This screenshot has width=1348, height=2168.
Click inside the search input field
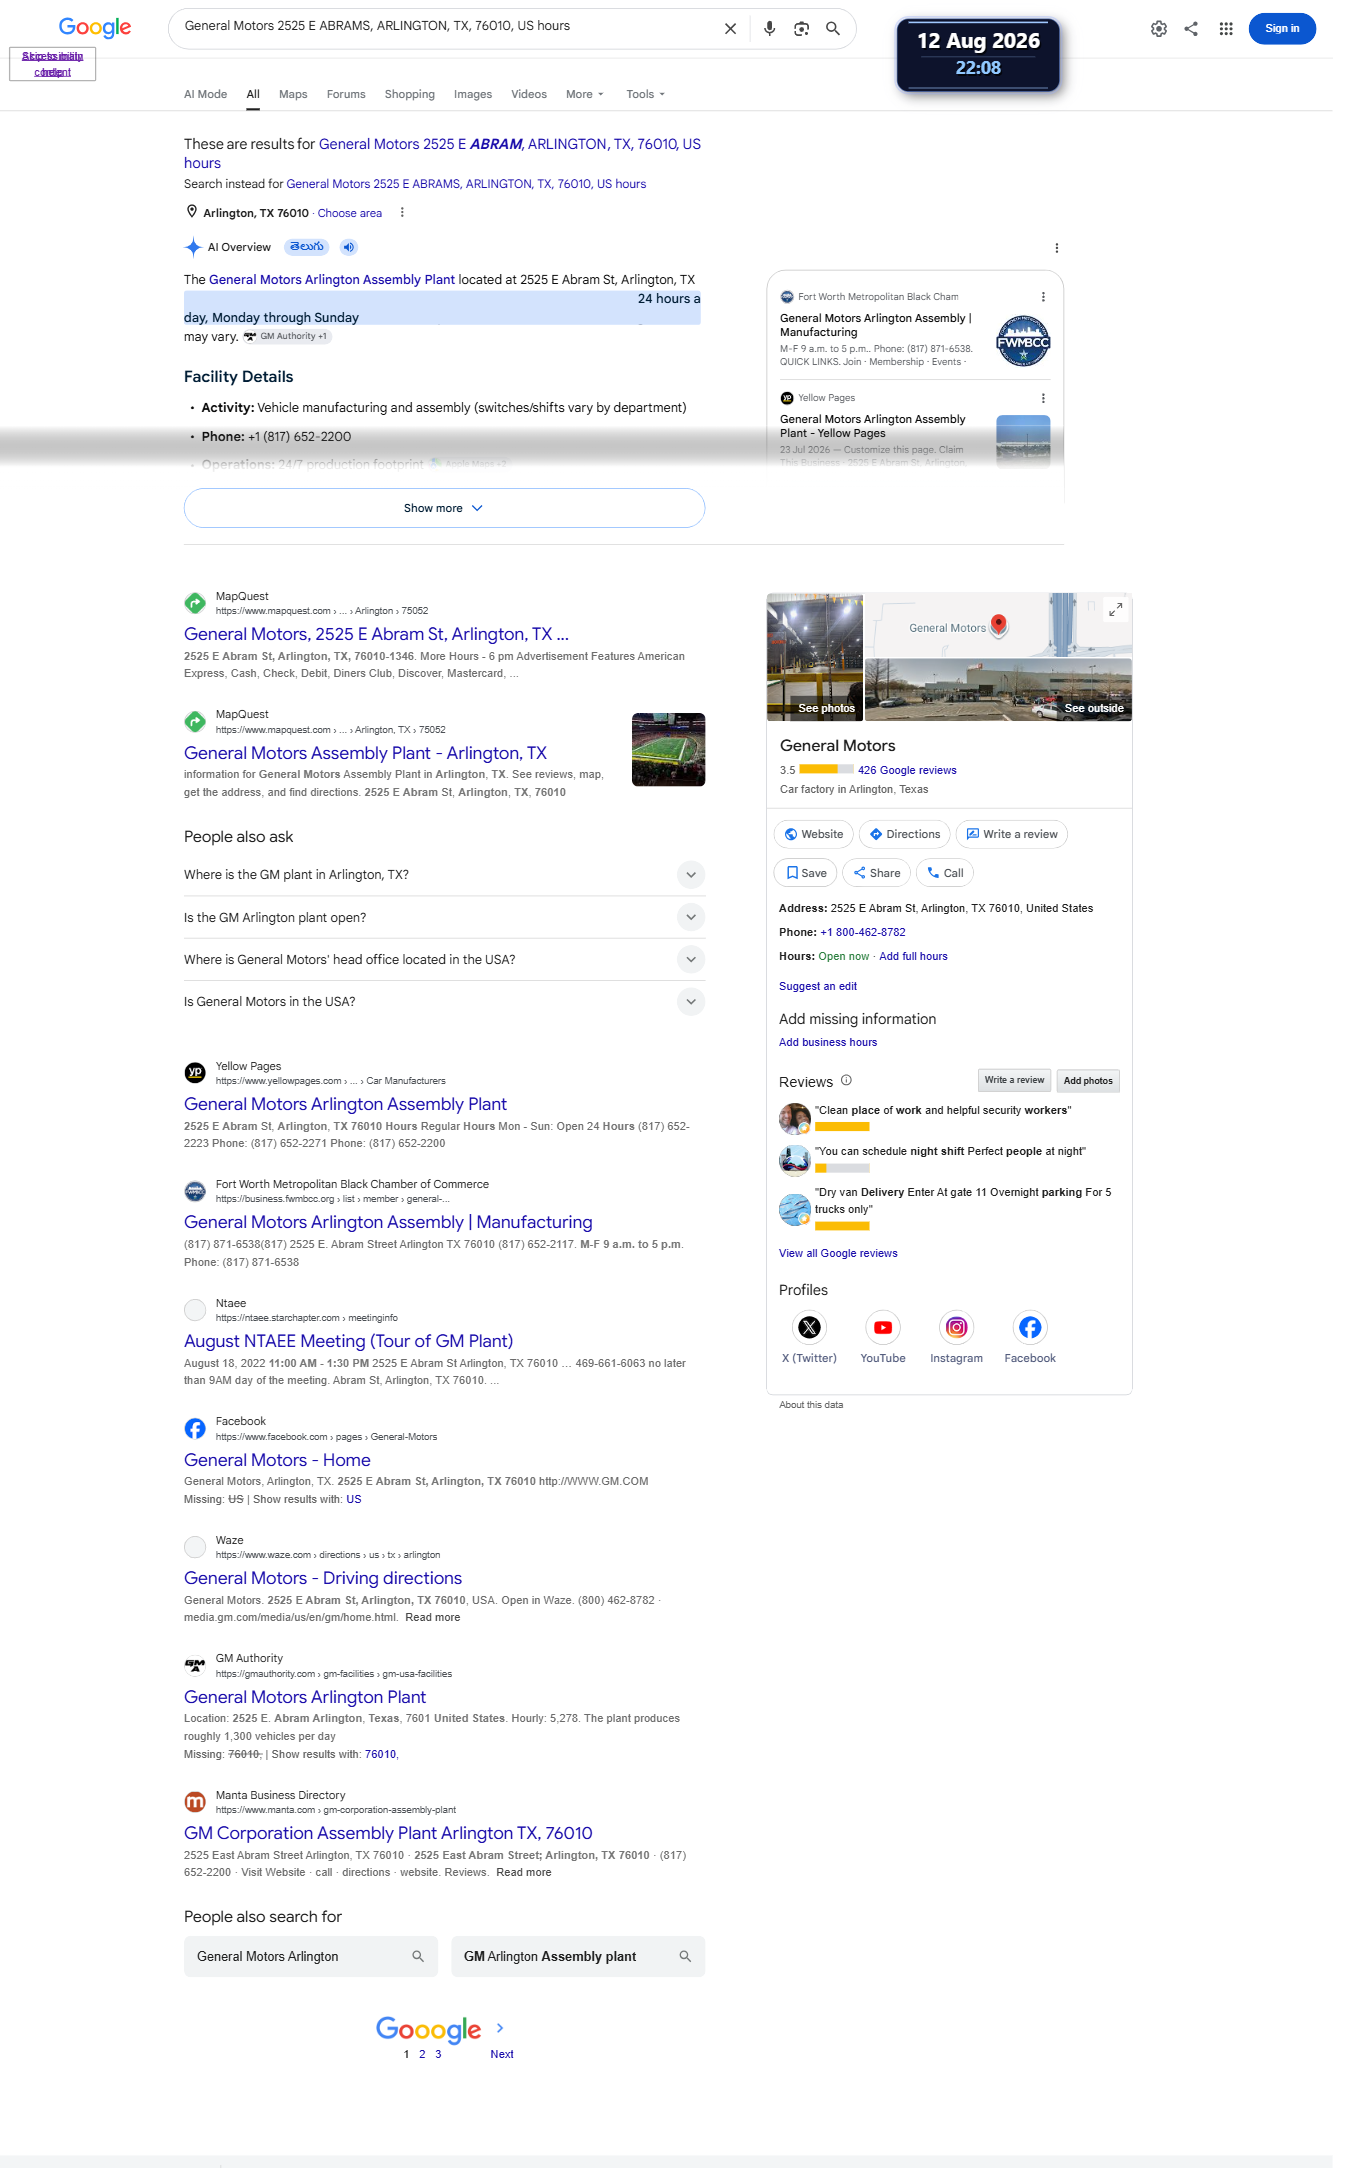pyautogui.click(x=447, y=27)
